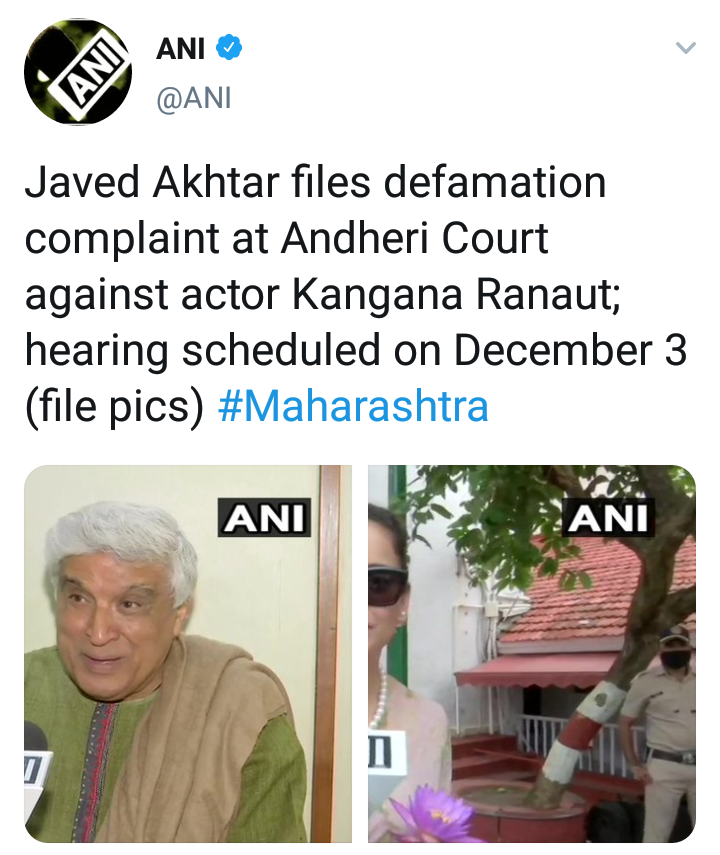The width and height of the screenshot is (720, 855).
Task: Click ANI watermark on right photo
Action: pos(608,517)
